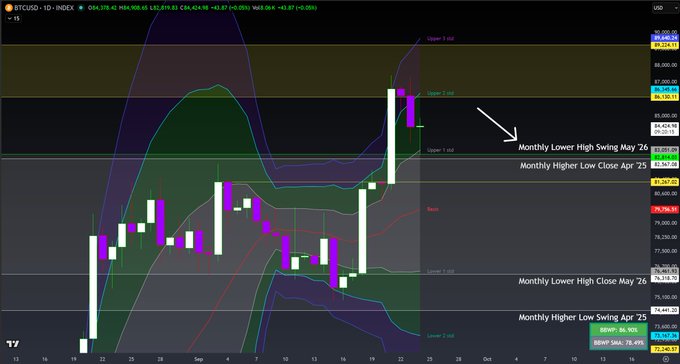Select the 81,267.02 yellow price label
The image size is (680, 364).
coord(665,182)
